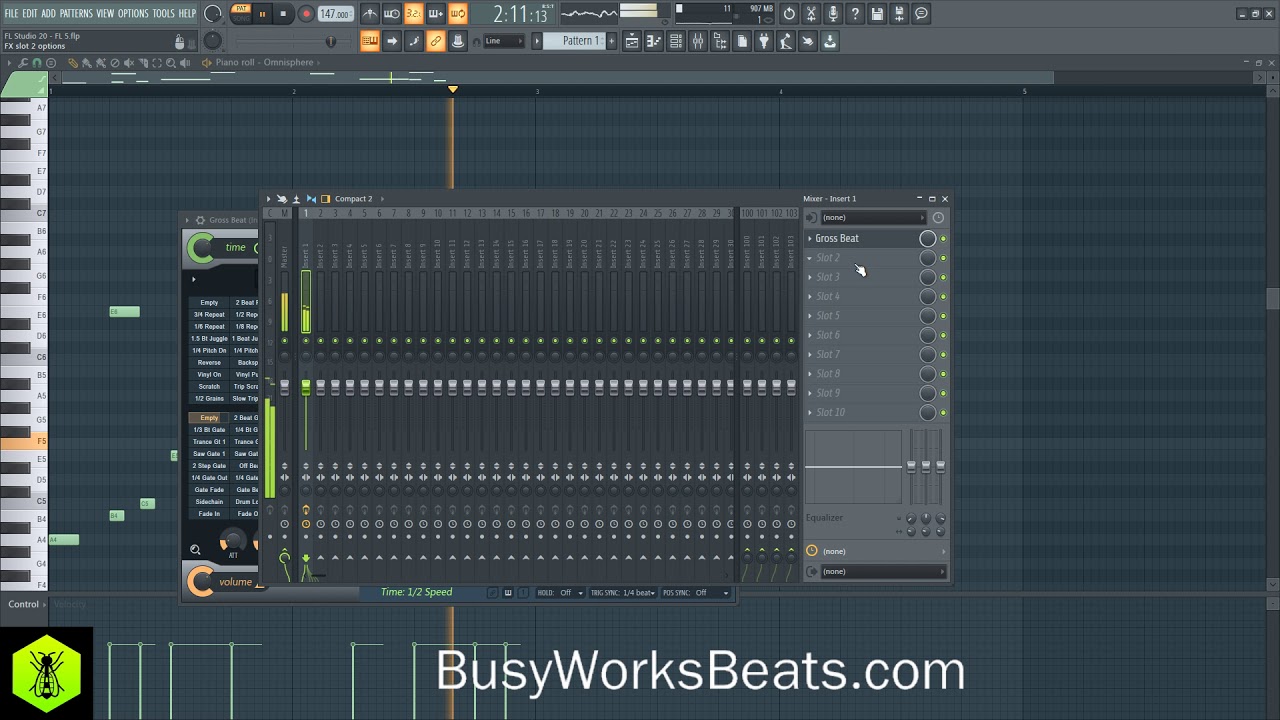Pause playback with the pause button
Screen dimensions: 1280x720
[x=262, y=14]
